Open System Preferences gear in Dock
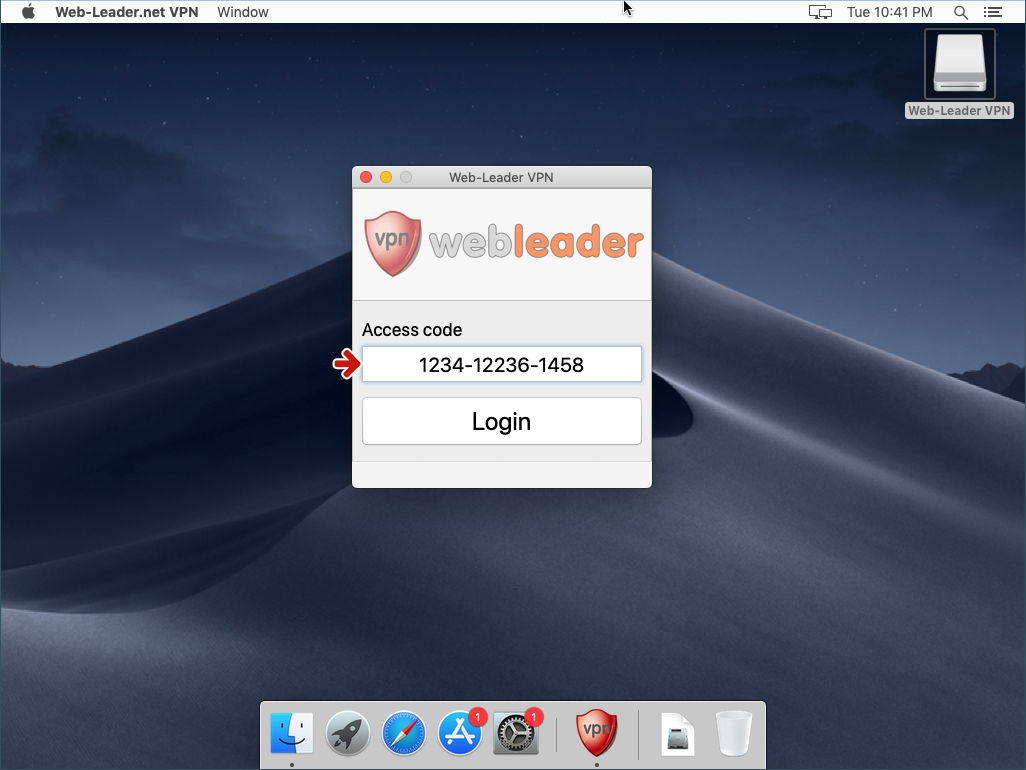 516,733
